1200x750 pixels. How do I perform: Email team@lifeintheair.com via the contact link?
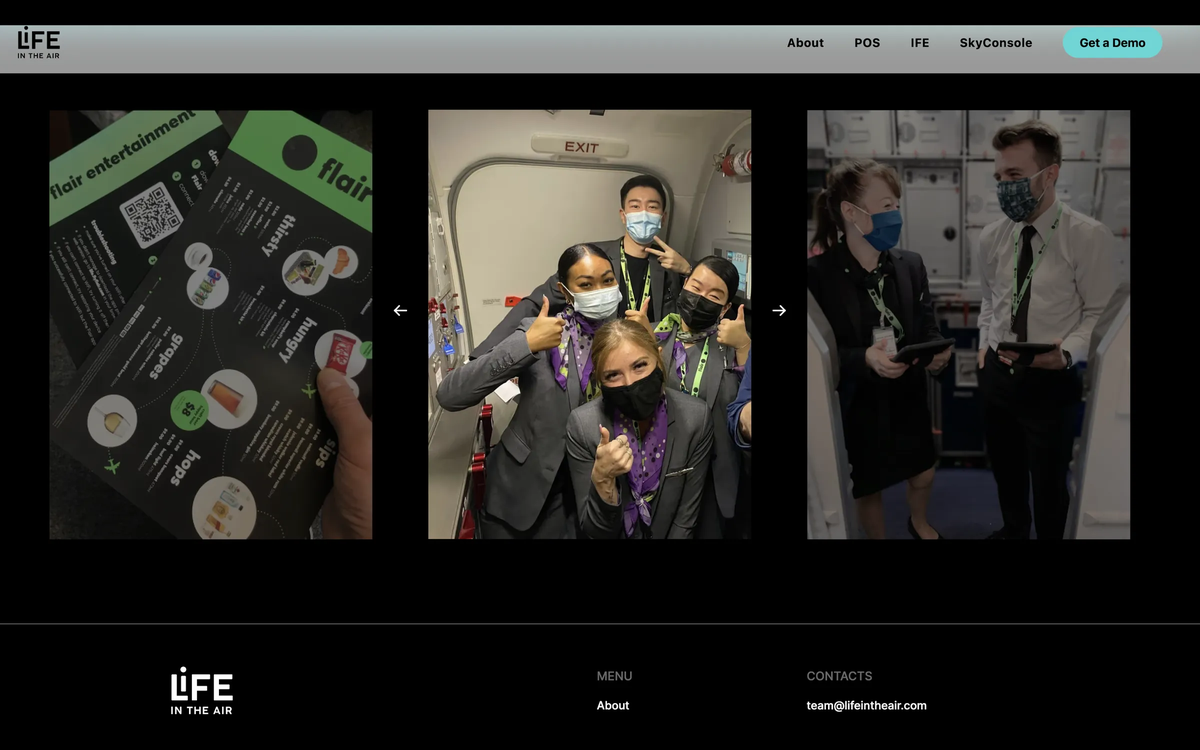coord(866,705)
